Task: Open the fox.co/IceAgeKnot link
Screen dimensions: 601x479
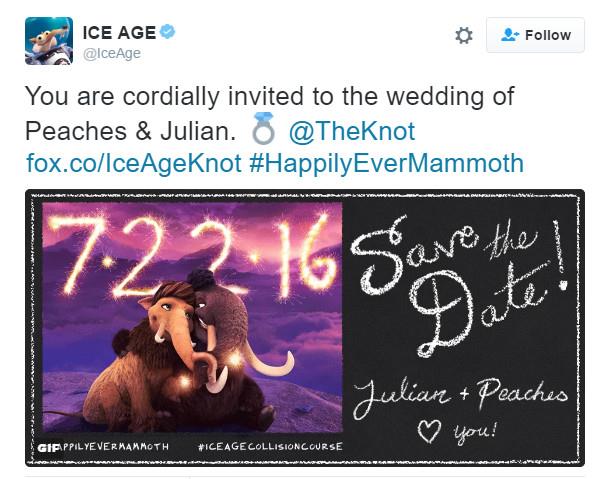Action: pyautogui.click(x=134, y=163)
